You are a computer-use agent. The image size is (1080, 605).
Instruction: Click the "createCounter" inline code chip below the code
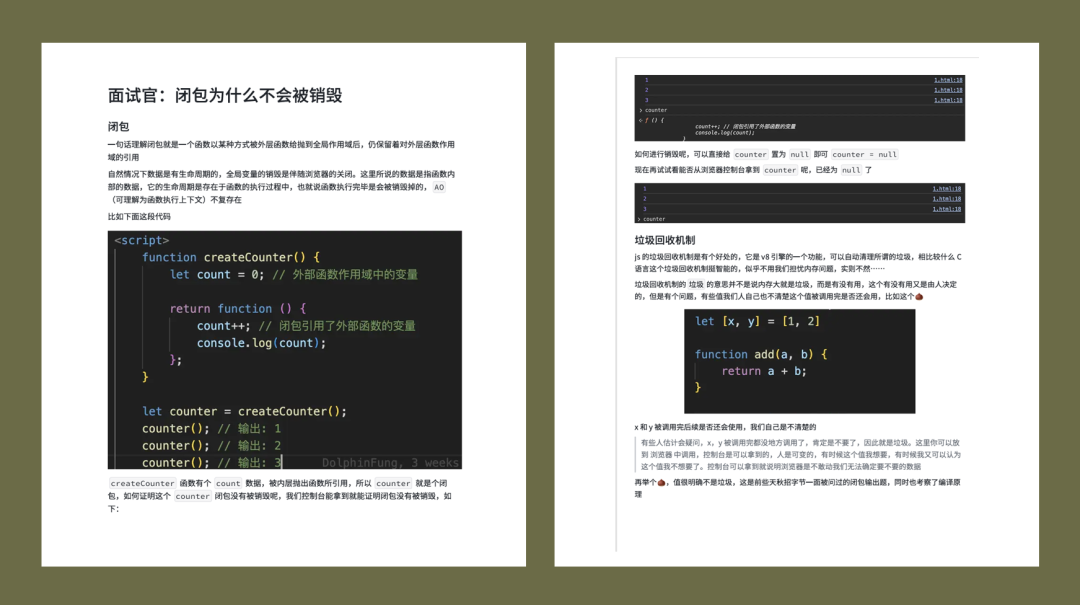pos(143,483)
